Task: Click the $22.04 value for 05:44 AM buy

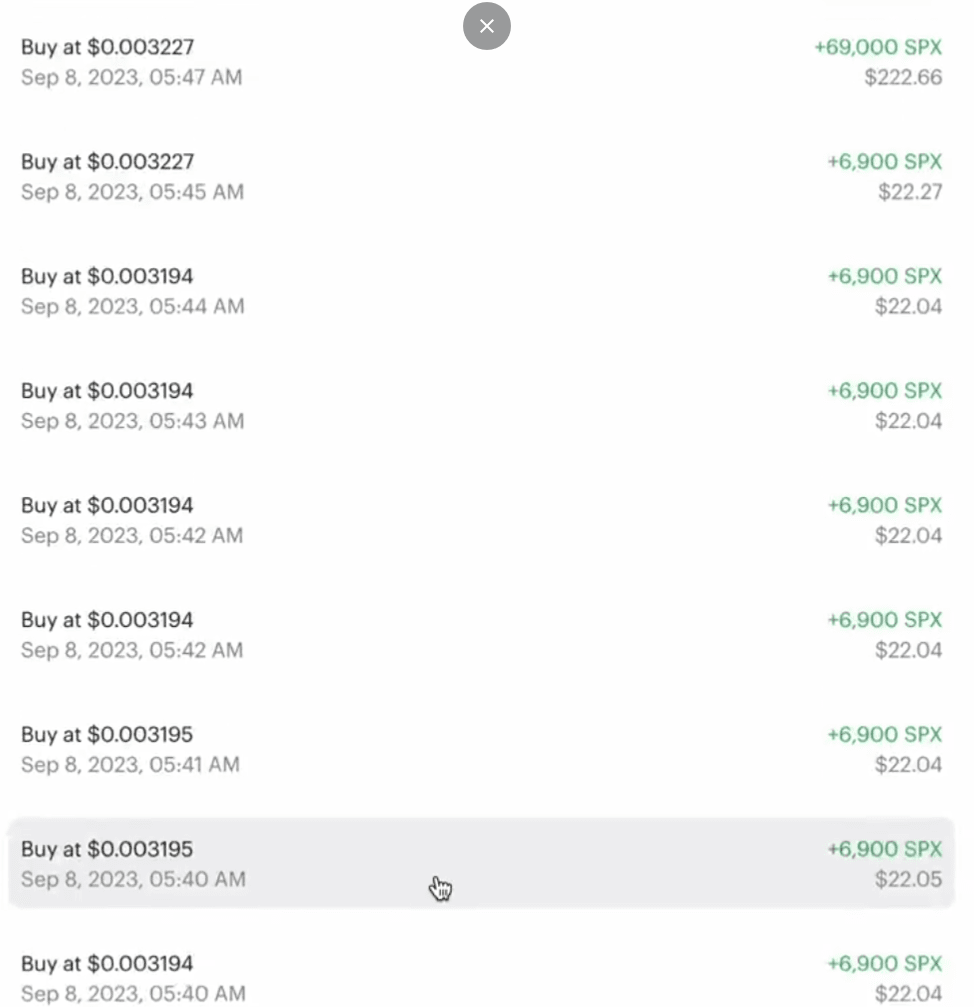Action: pos(909,306)
